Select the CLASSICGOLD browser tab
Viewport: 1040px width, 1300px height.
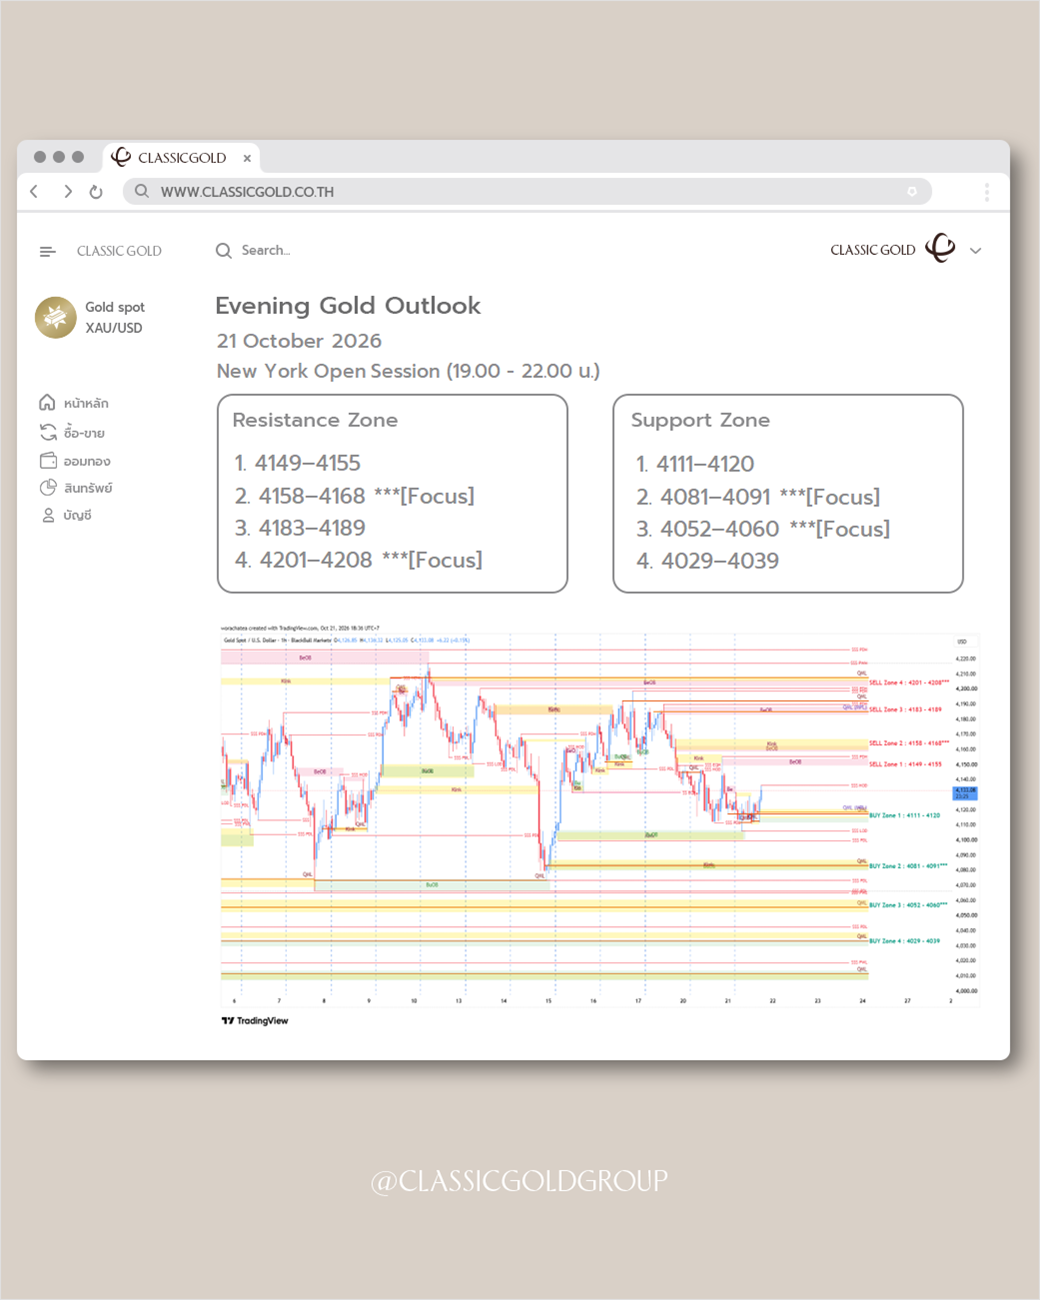181,157
